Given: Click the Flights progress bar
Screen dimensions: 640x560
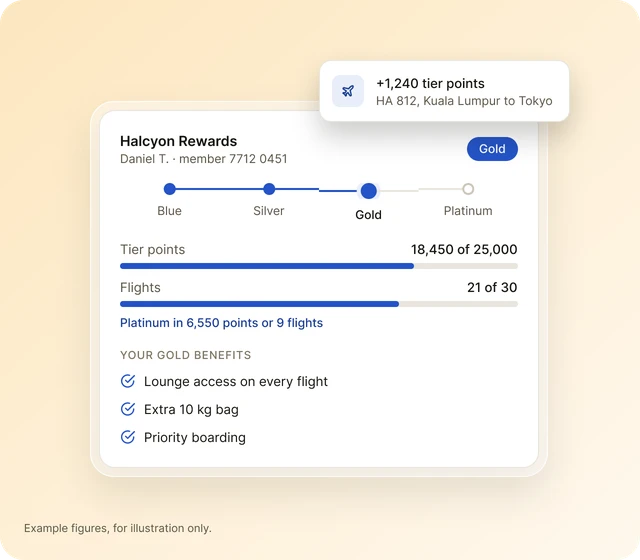Looking at the screenshot, I should [319, 304].
